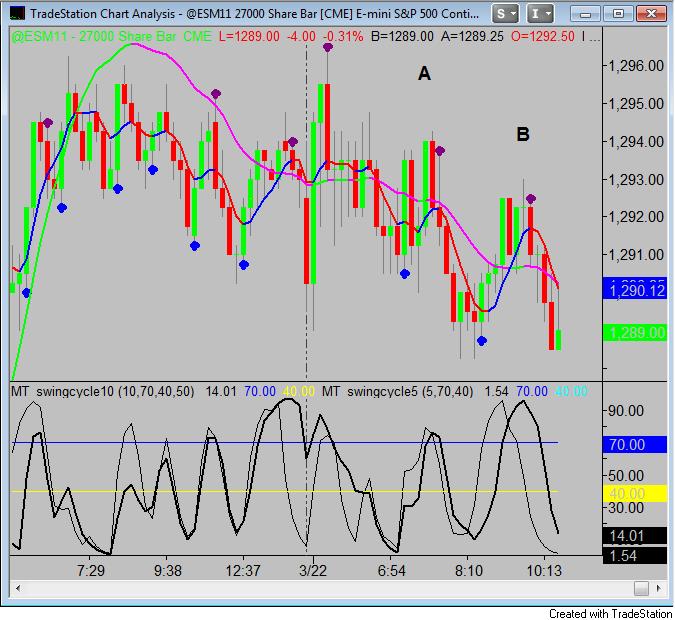Click the L=1289.00 last price text
The height and width of the screenshot is (620, 675).
pos(249,37)
